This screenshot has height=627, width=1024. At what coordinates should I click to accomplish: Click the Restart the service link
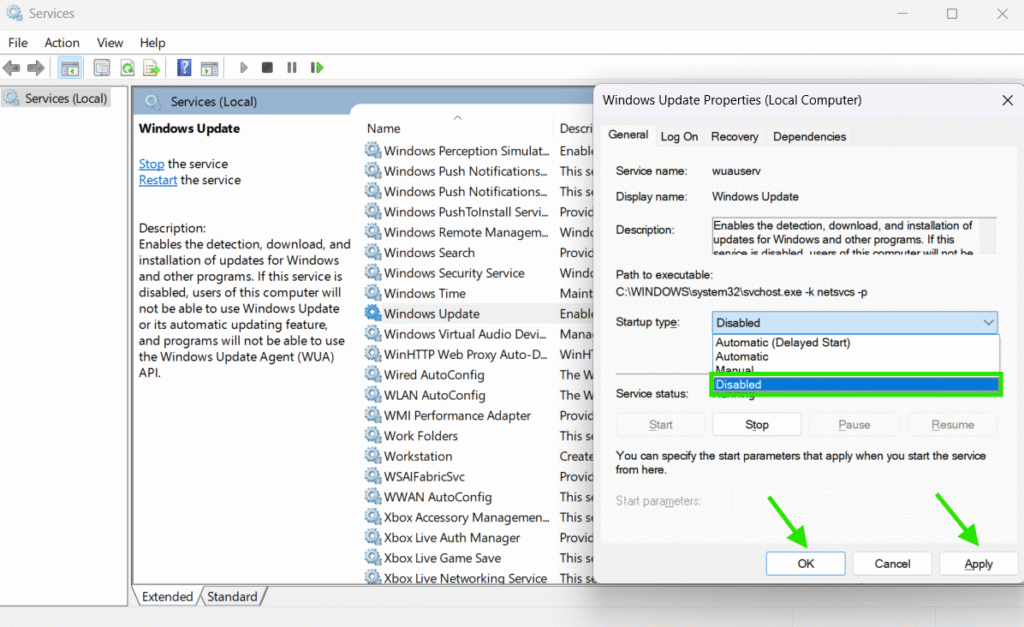click(x=158, y=180)
